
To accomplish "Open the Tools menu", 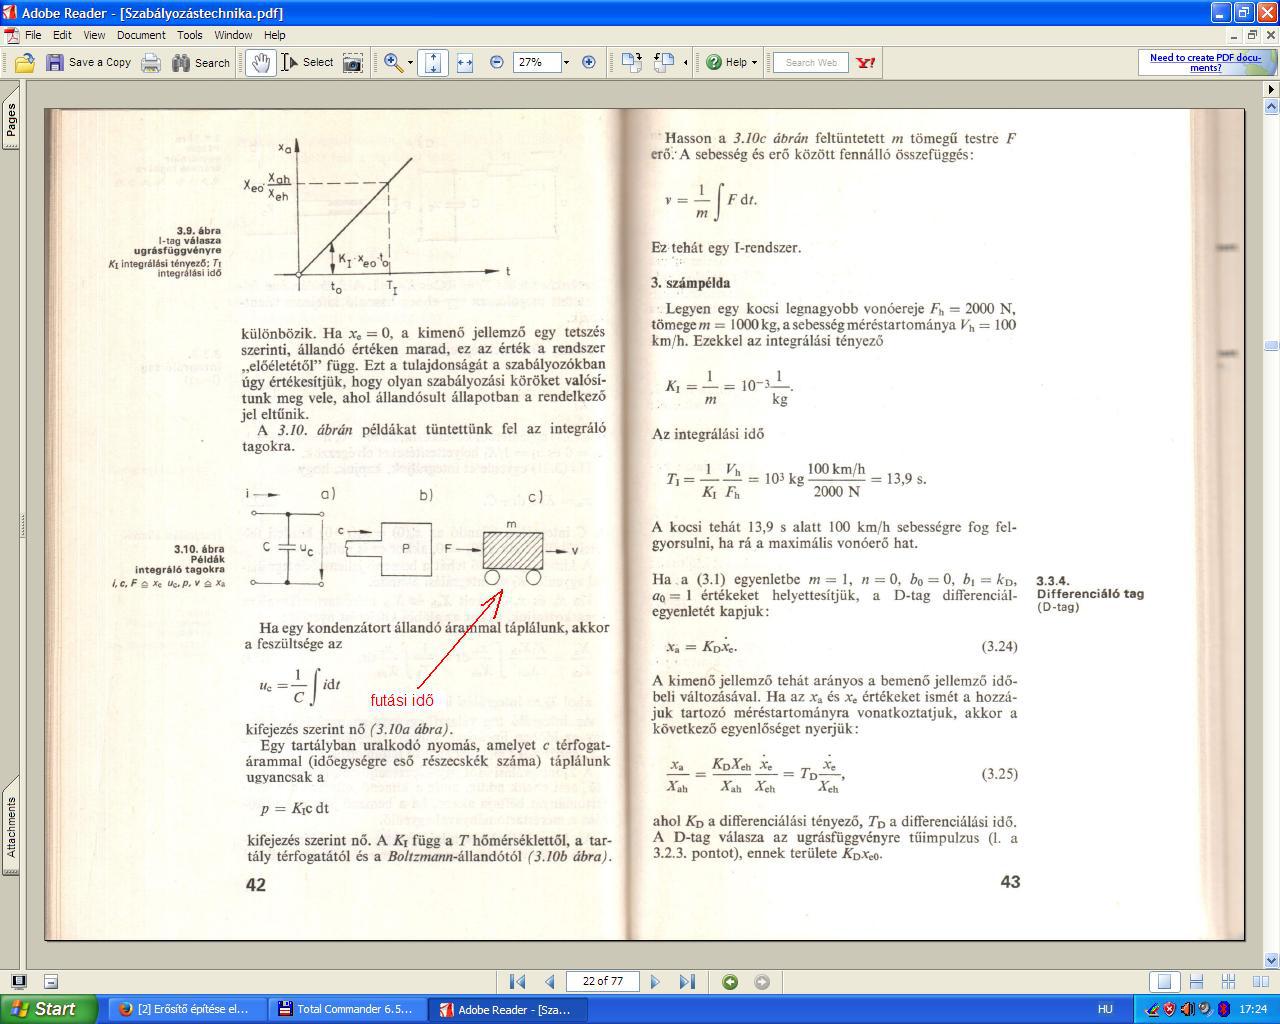I will (x=190, y=35).
